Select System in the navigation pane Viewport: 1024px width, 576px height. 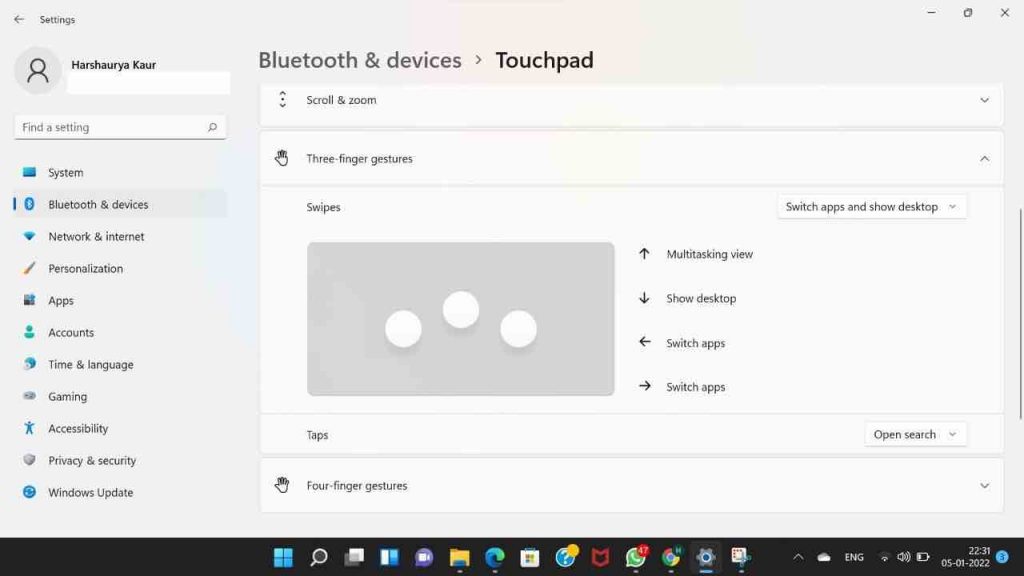[65, 172]
